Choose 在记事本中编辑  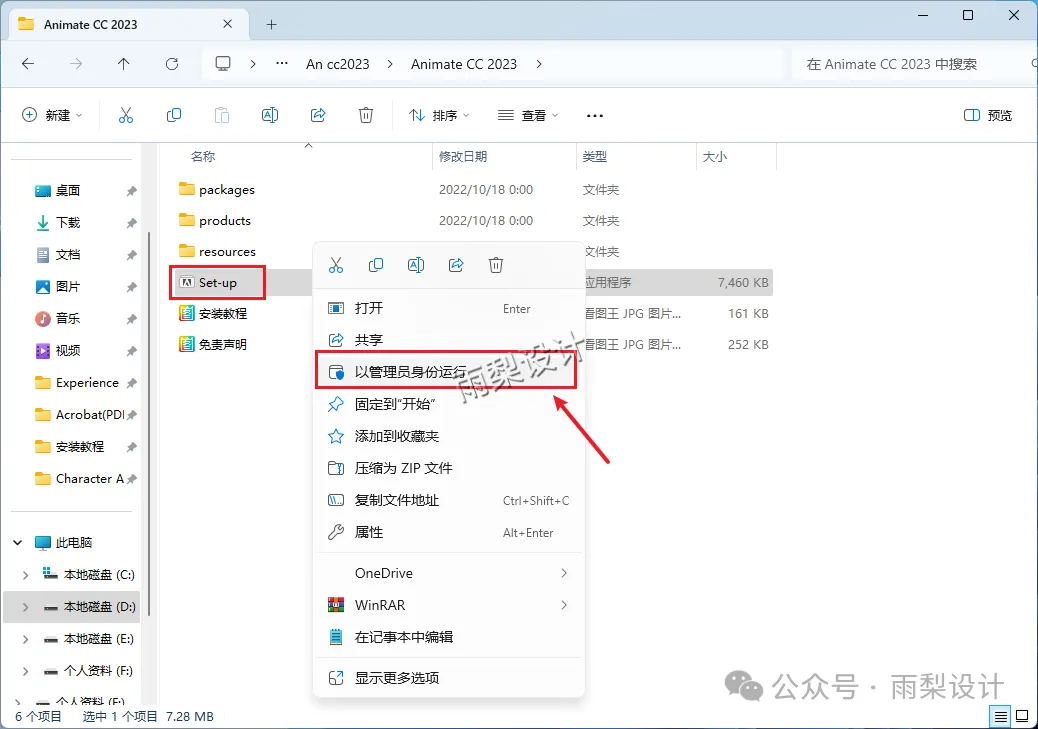pyautogui.click(x=449, y=637)
